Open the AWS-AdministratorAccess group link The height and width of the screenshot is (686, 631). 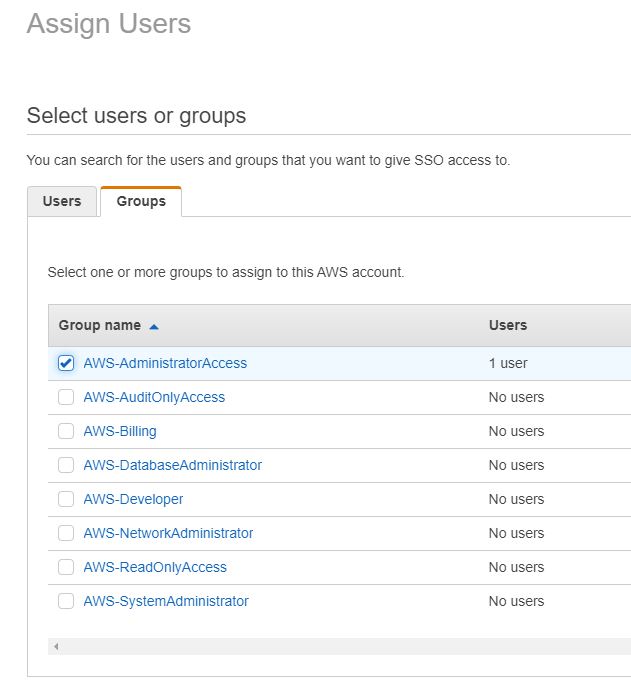165,363
